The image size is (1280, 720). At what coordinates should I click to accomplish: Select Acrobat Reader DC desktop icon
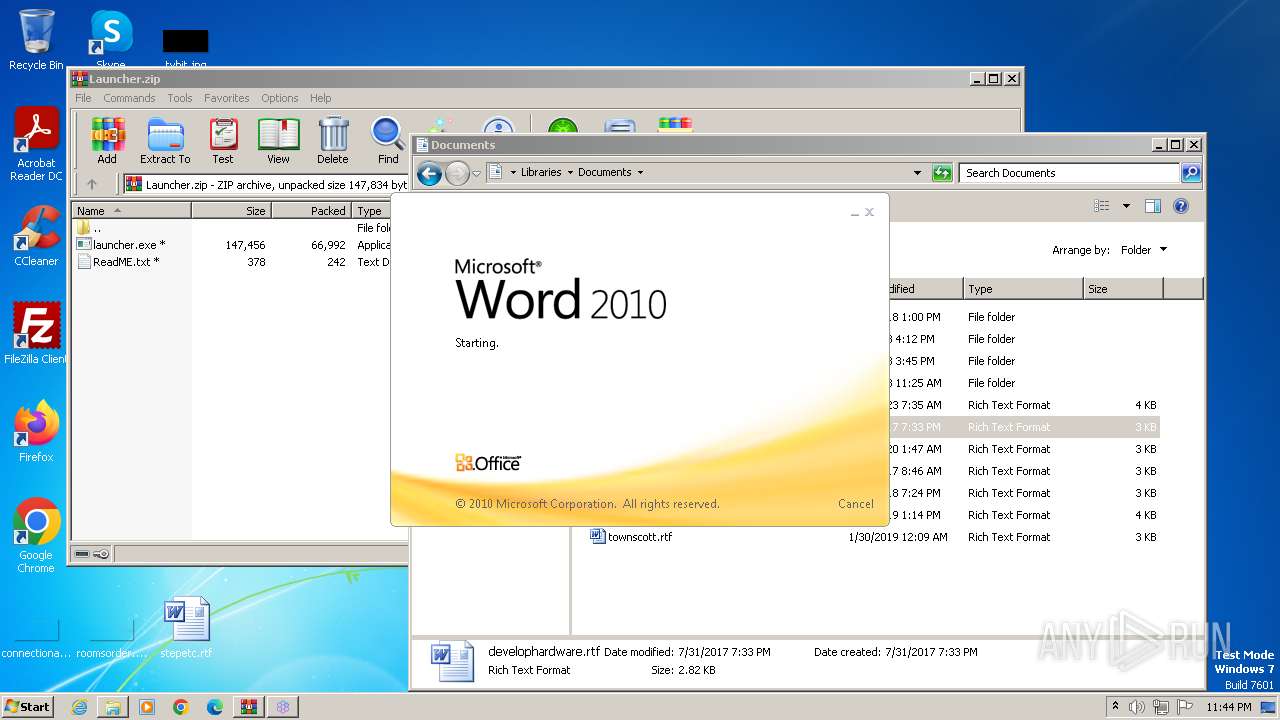tap(36, 144)
